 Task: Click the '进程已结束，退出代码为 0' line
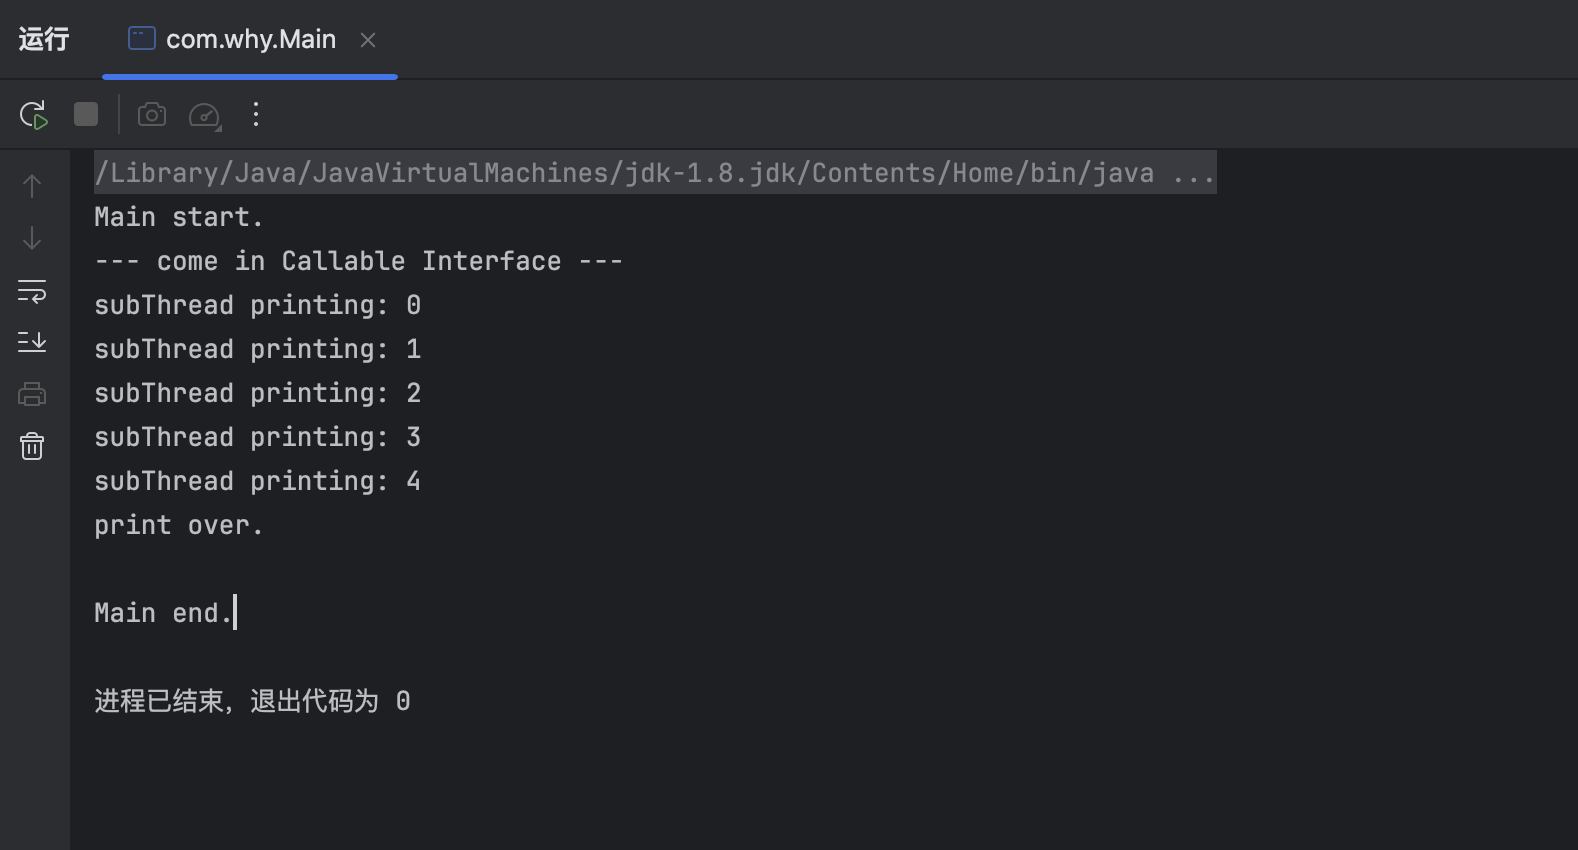click(252, 701)
